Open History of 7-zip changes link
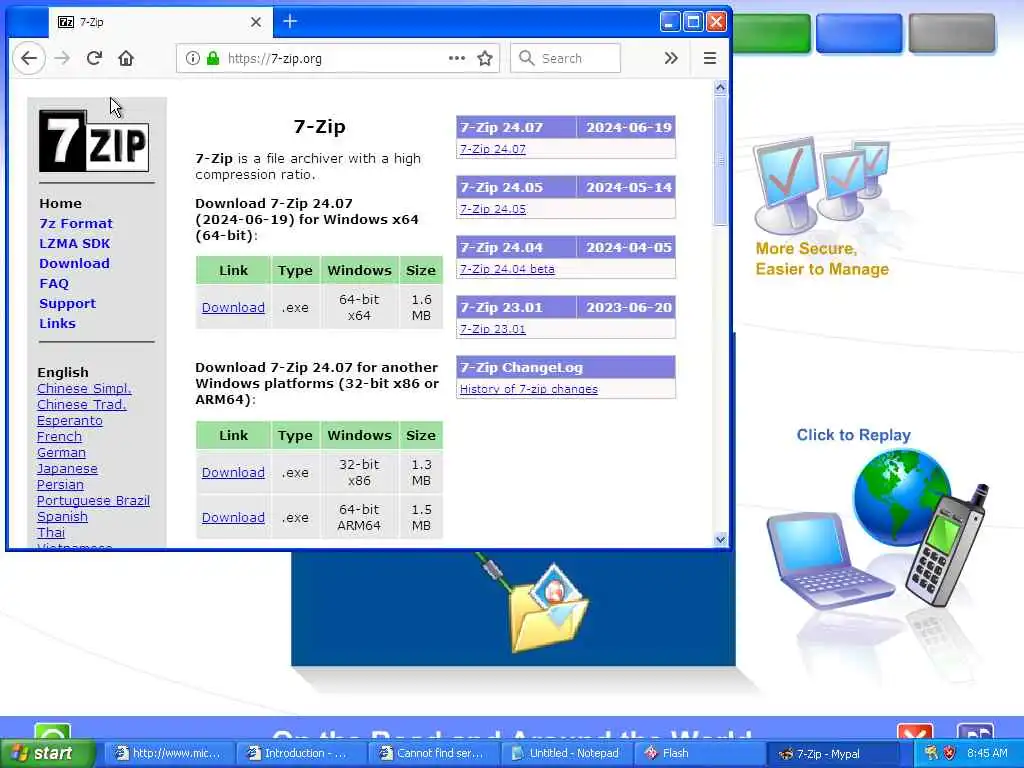Screen dimensions: 1024x768 528,389
